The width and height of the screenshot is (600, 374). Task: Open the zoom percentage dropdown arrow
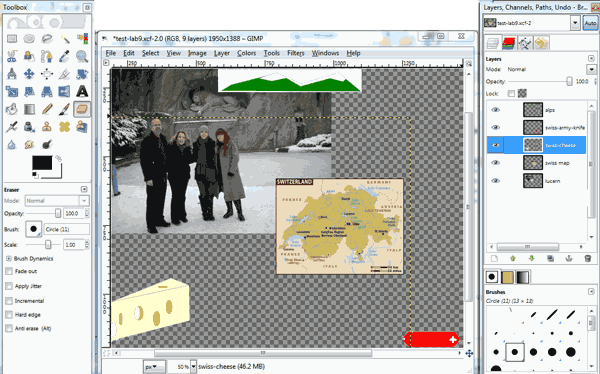(x=193, y=367)
